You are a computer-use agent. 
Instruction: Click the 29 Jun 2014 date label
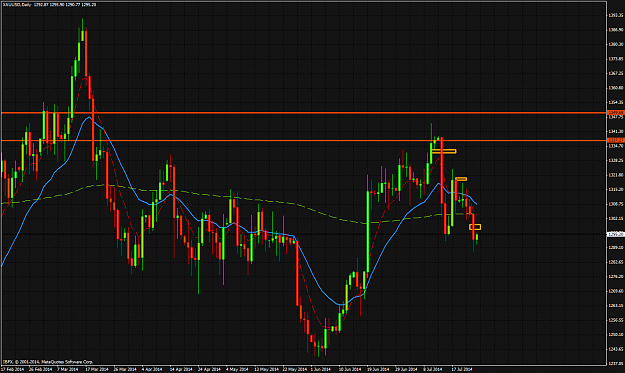[407, 369]
